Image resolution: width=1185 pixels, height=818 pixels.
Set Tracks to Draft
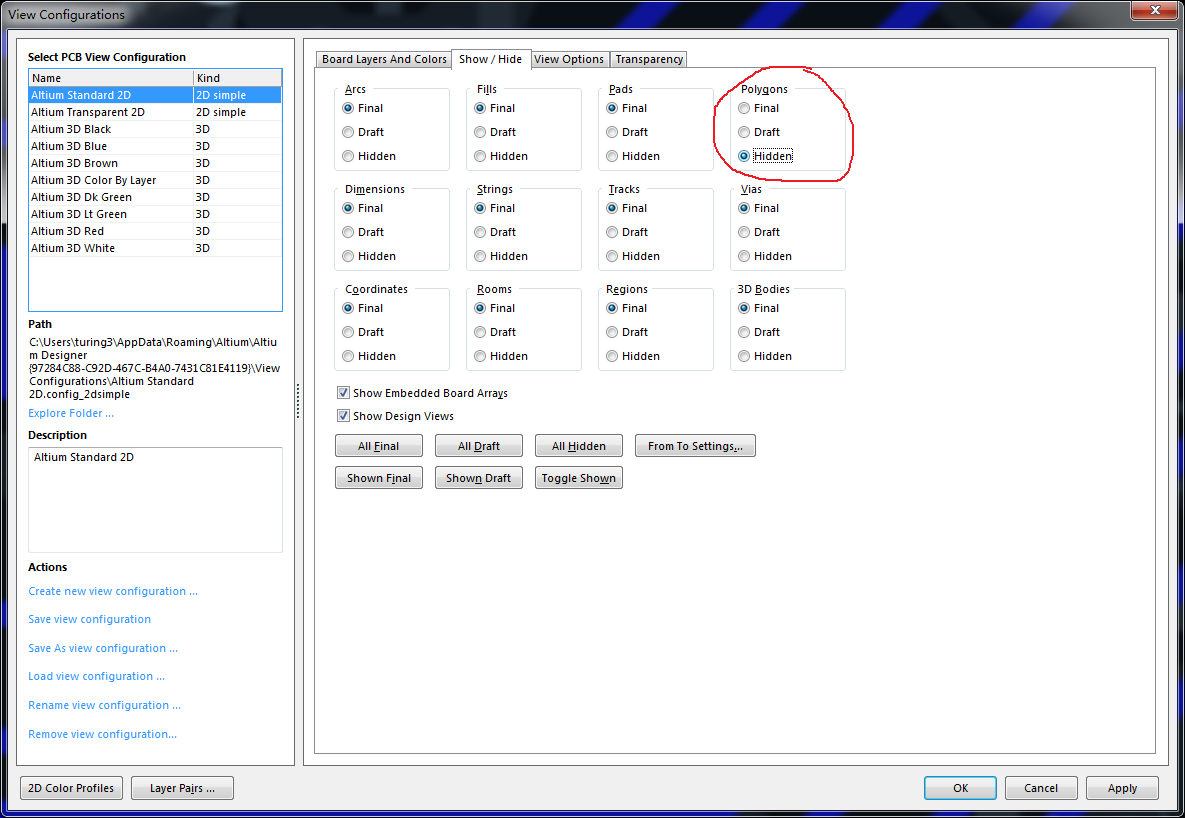[612, 232]
